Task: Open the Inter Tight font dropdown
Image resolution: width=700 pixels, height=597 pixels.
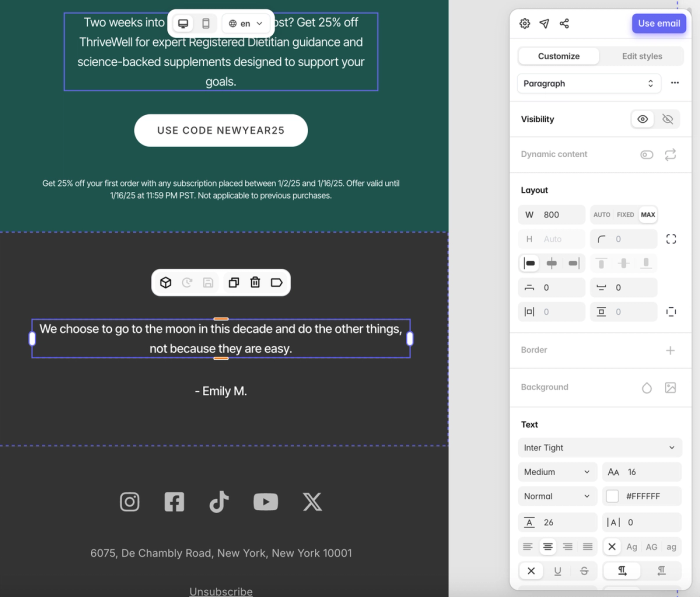Action: click(x=600, y=448)
